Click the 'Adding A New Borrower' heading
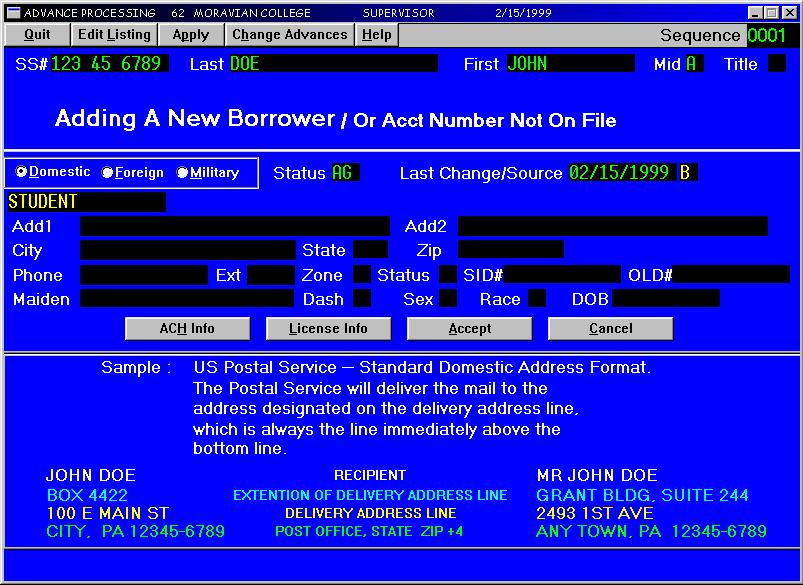Viewport: 803px width, 585px height. [195, 118]
